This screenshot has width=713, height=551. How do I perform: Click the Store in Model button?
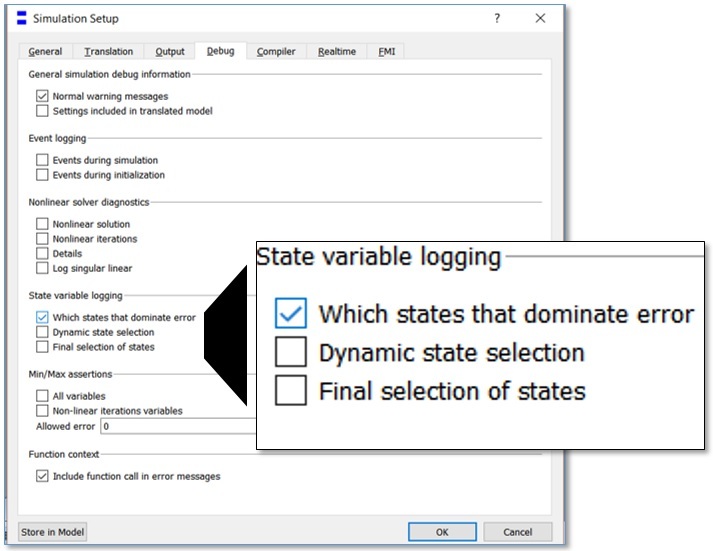coord(52,532)
